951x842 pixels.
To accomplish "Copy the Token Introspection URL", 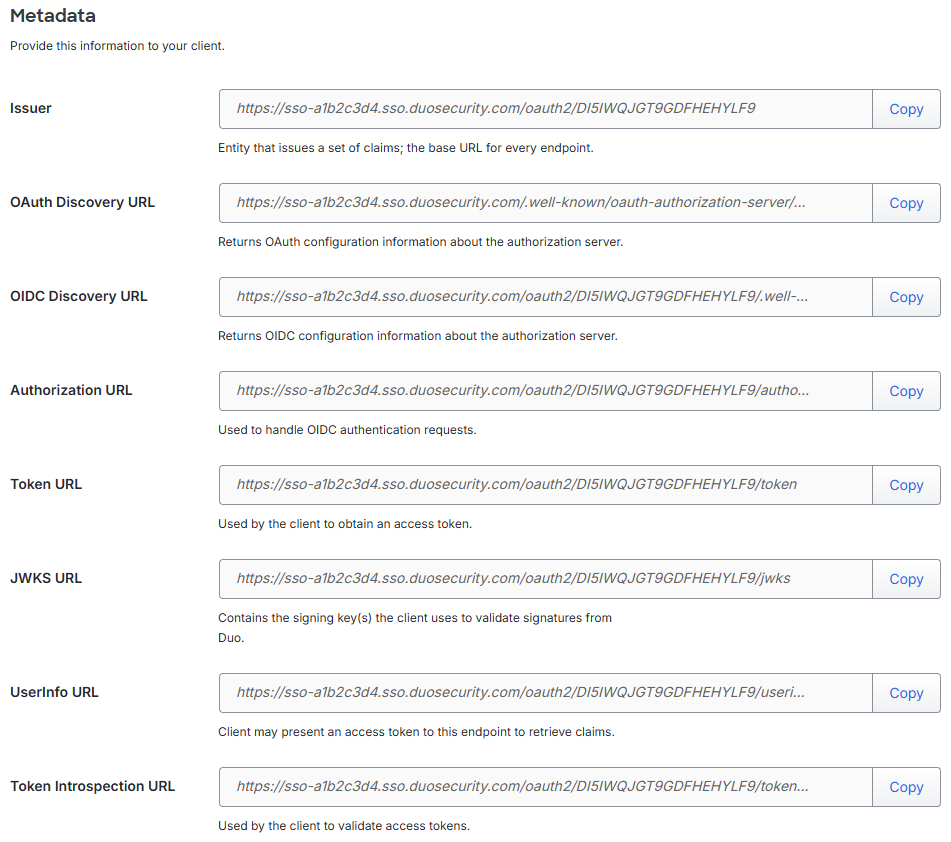I will click(x=905, y=786).
